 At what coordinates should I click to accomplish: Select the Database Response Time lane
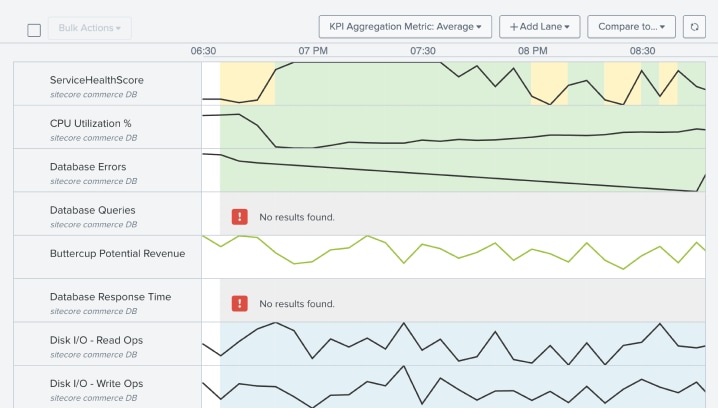[x=110, y=297]
